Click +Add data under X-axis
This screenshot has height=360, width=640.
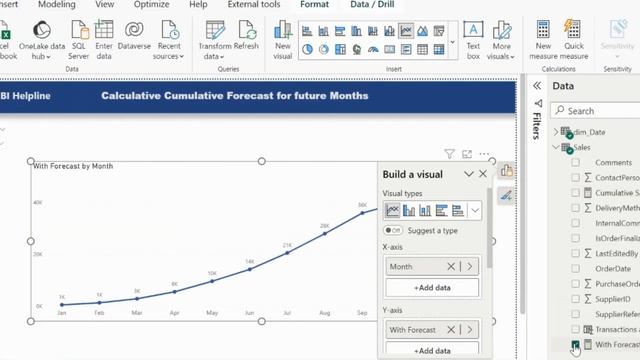tap(432, 288)
